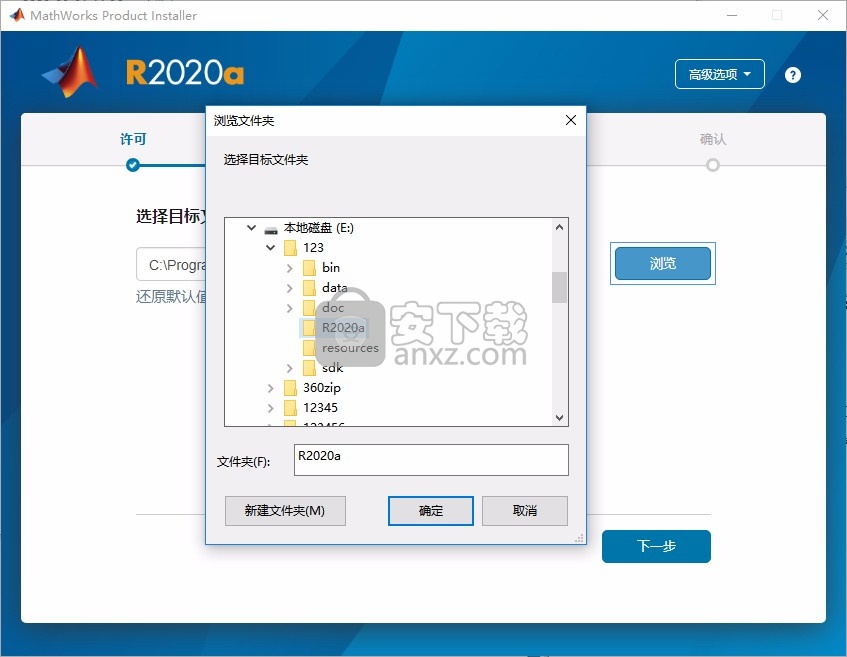The height and width of the screenshot is (657, 847).
Task: Select the resources folder name
Action: pos(350,348)
